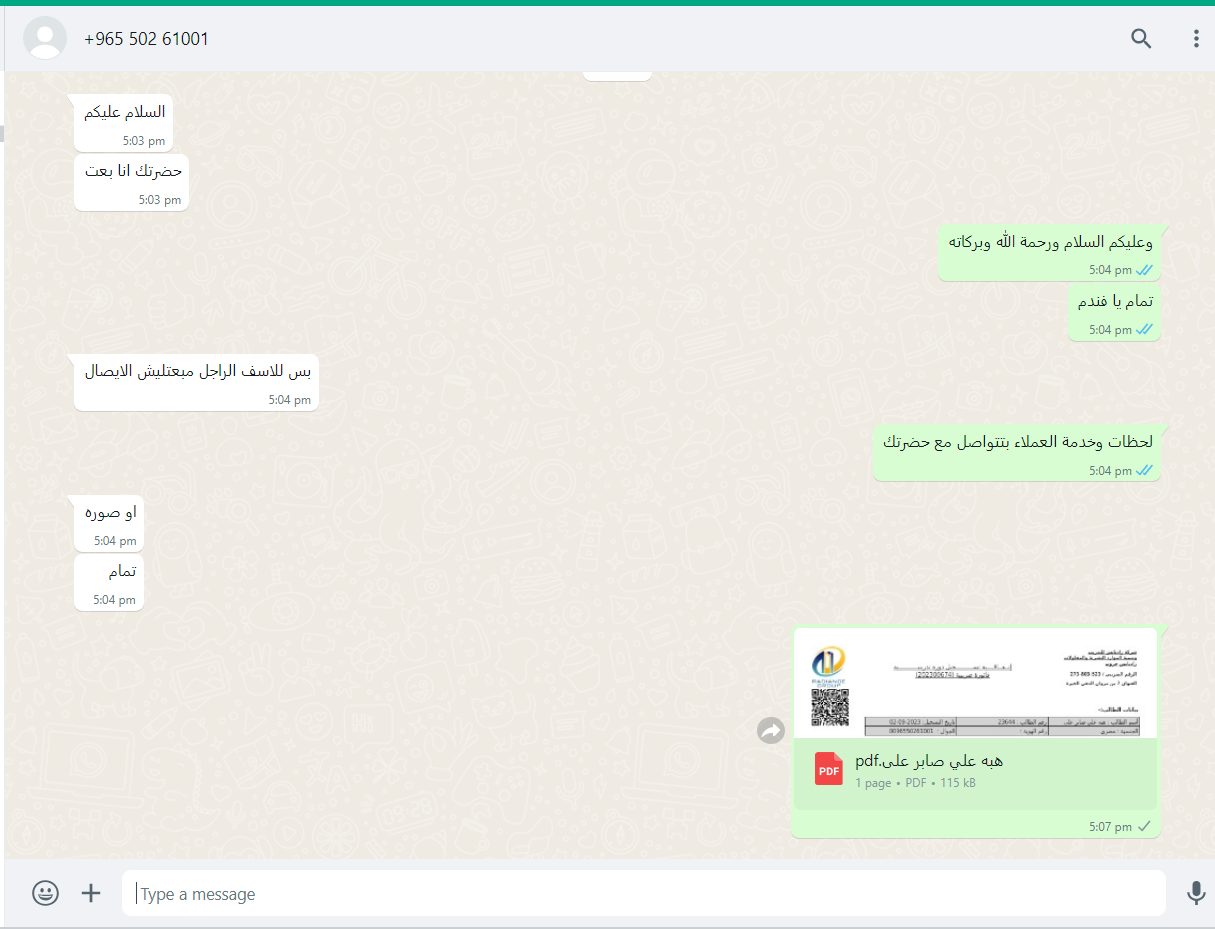
Task: Open the PDF document preview thumbnail
Action: pyautogui.click(x=975, y=683)
